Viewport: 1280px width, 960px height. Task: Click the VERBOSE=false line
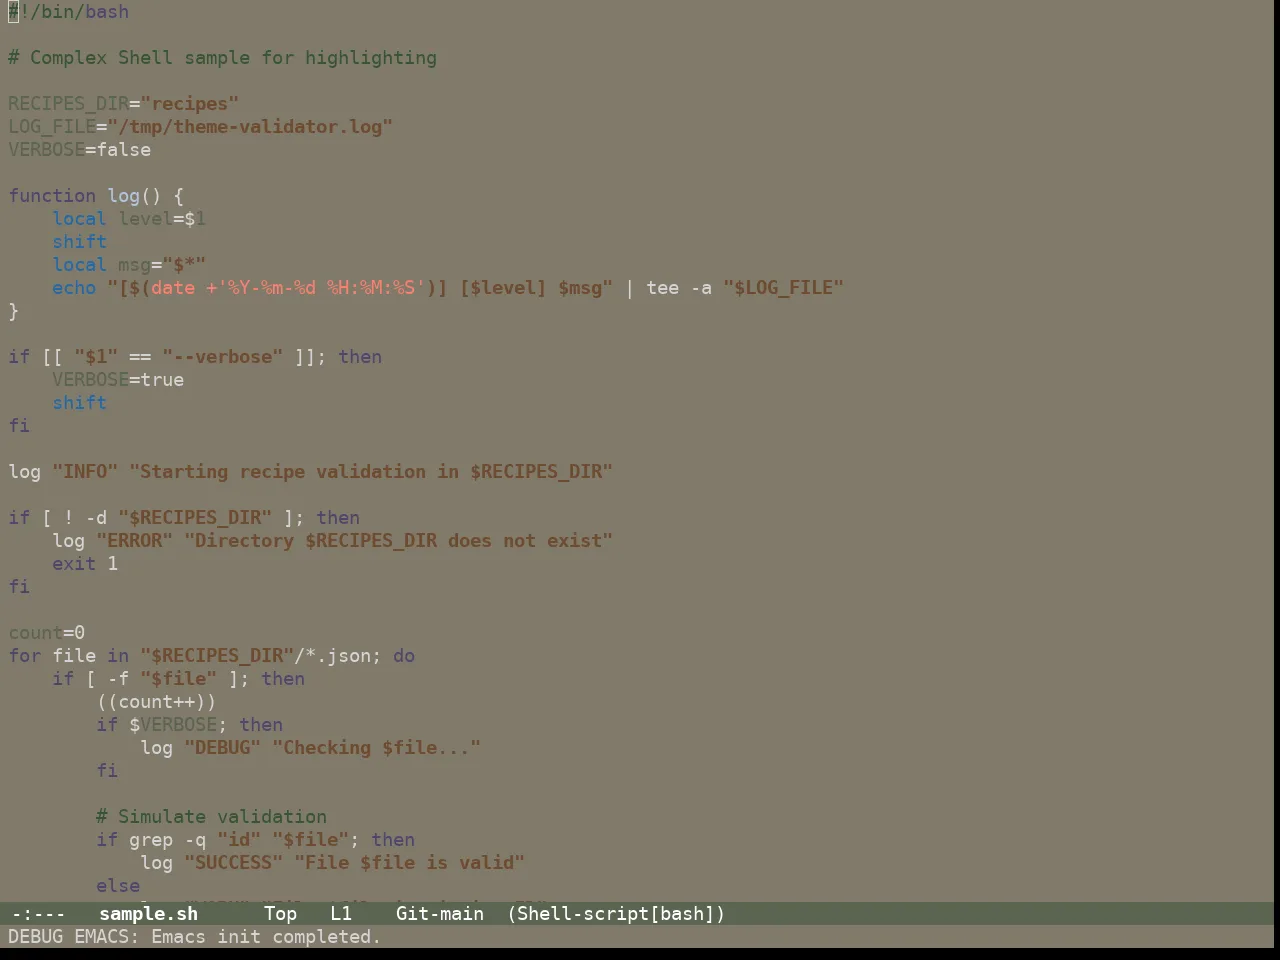coord(79,150)
